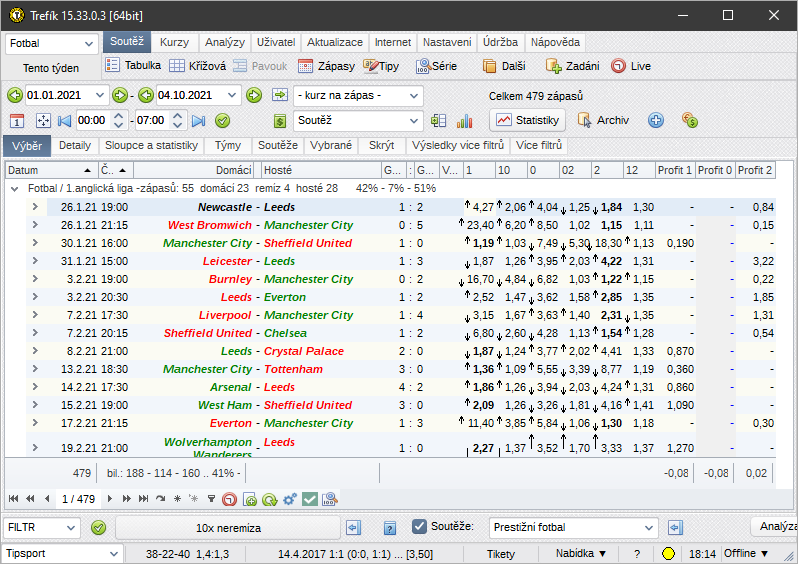Switch to the Výsledky více filtrů tab
The width and height of the screenshot is (798, 564).
tap(458, 146)
